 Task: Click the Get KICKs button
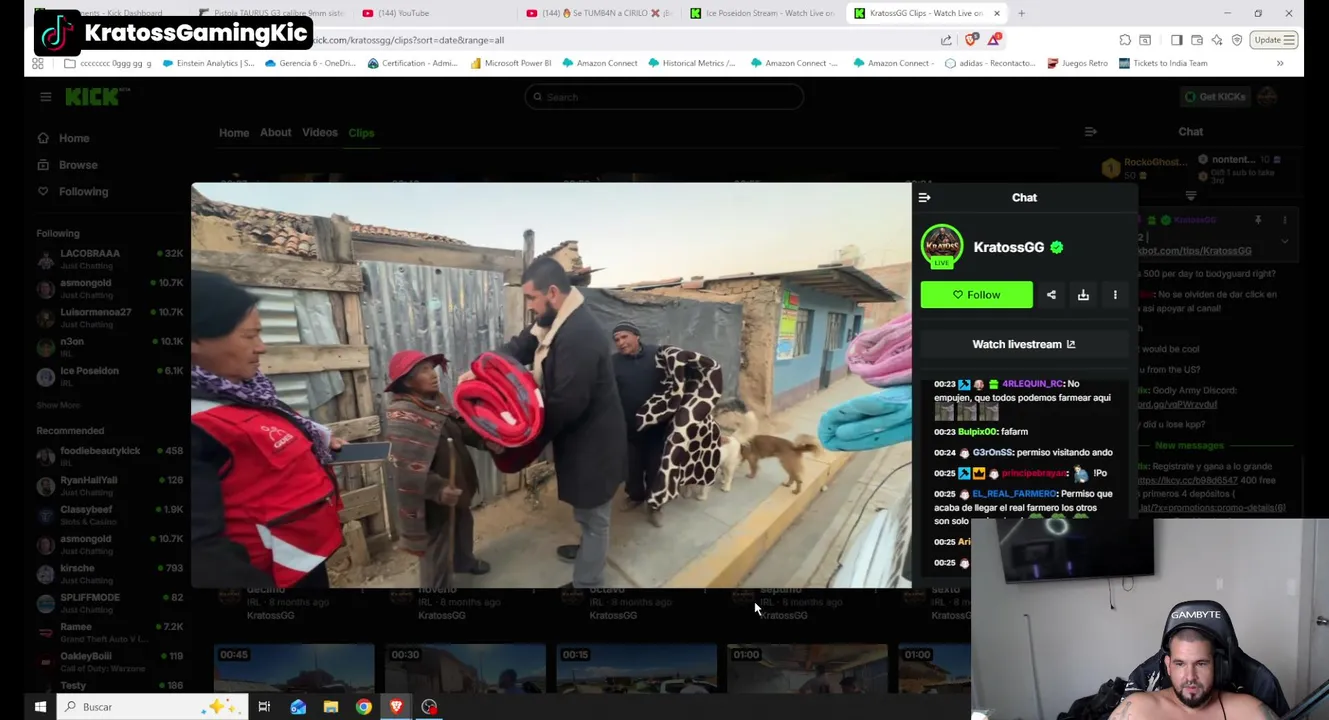tap(1214, 97)
